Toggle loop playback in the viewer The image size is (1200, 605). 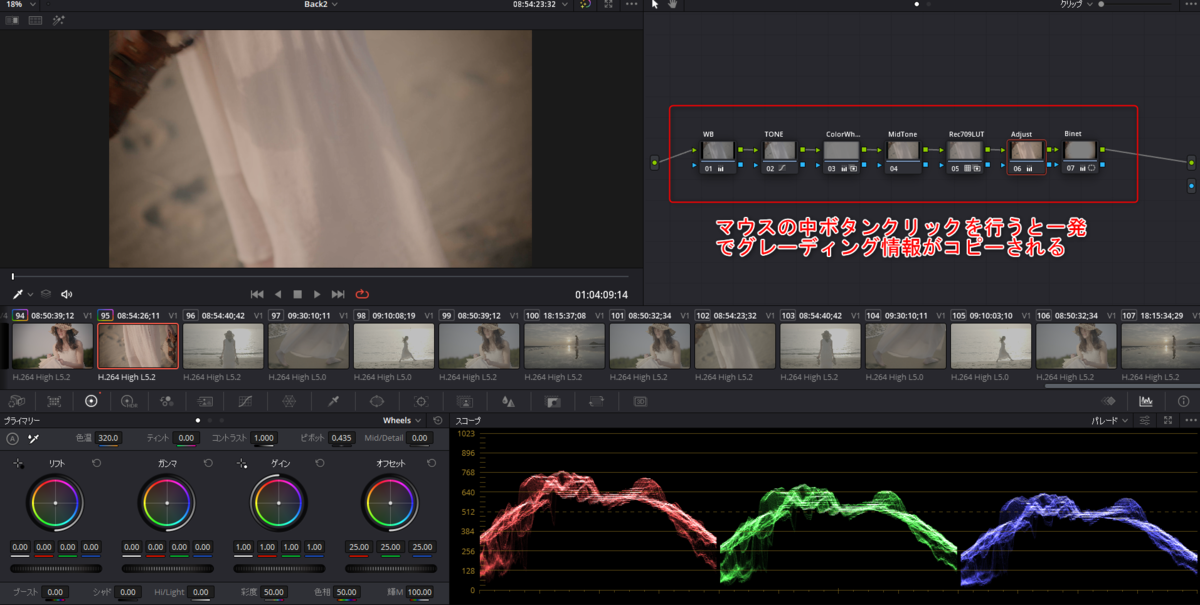point(362,294)
